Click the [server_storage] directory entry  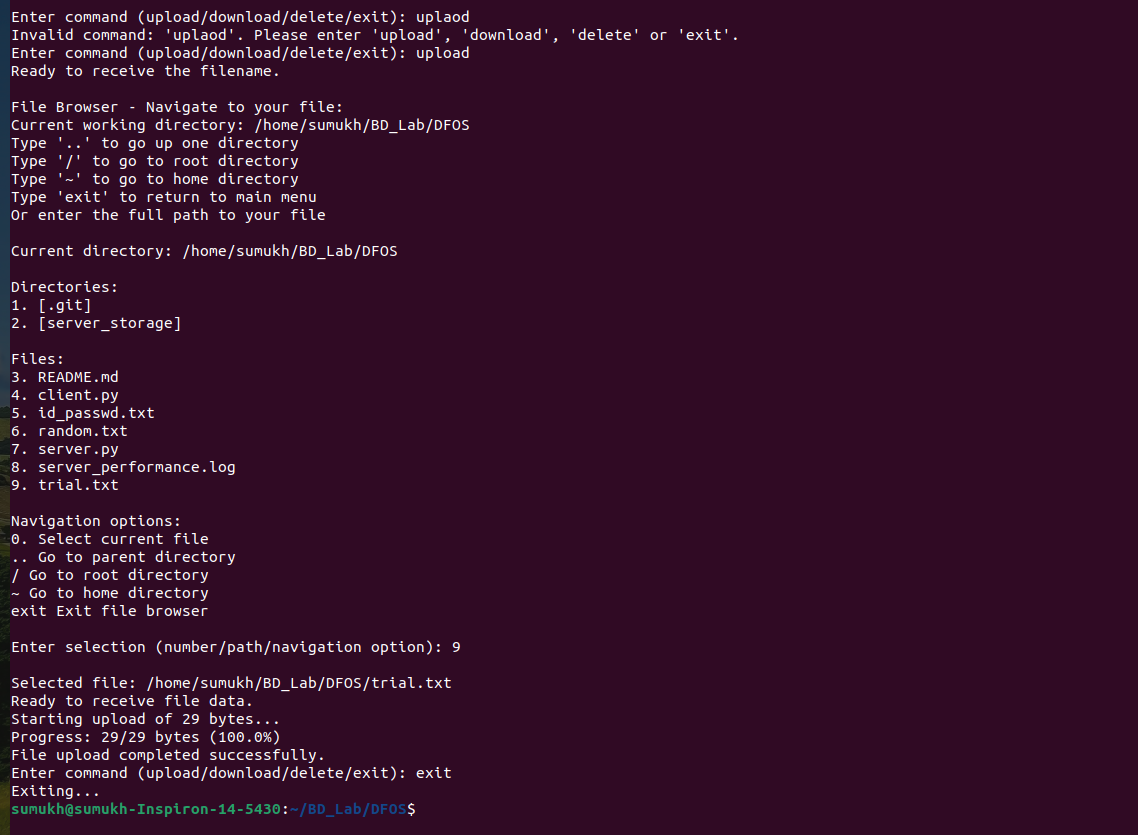pyautogui.click(x=96, y=324)
